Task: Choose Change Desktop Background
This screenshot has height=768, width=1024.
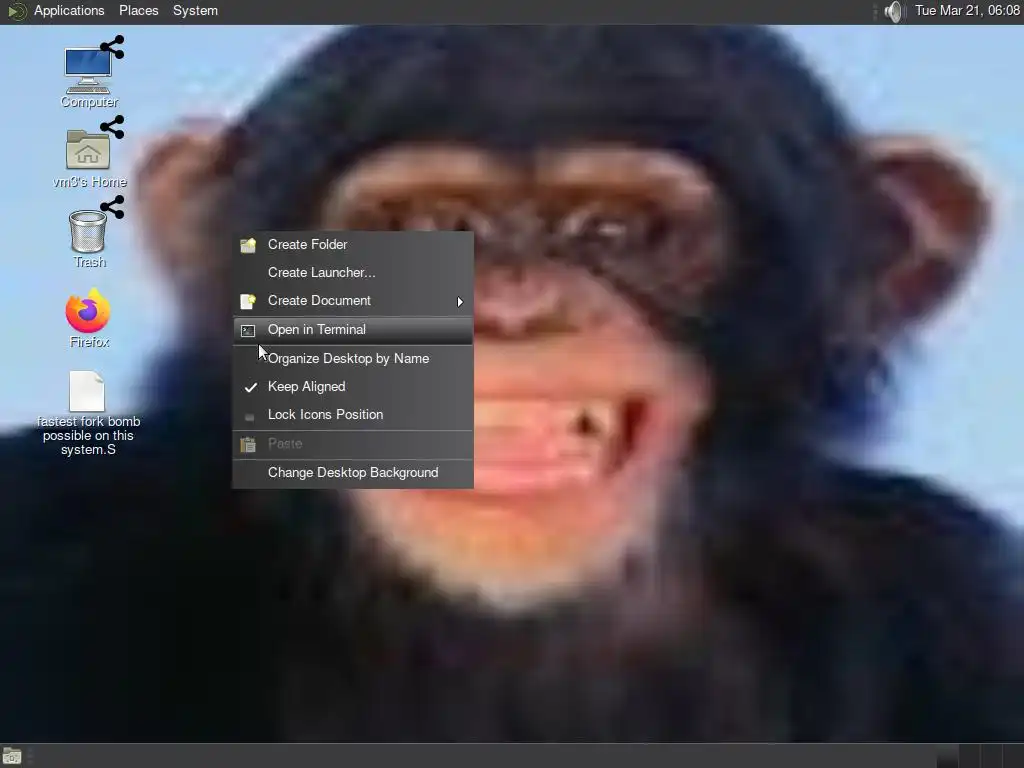Action: (x=353, y=472)
